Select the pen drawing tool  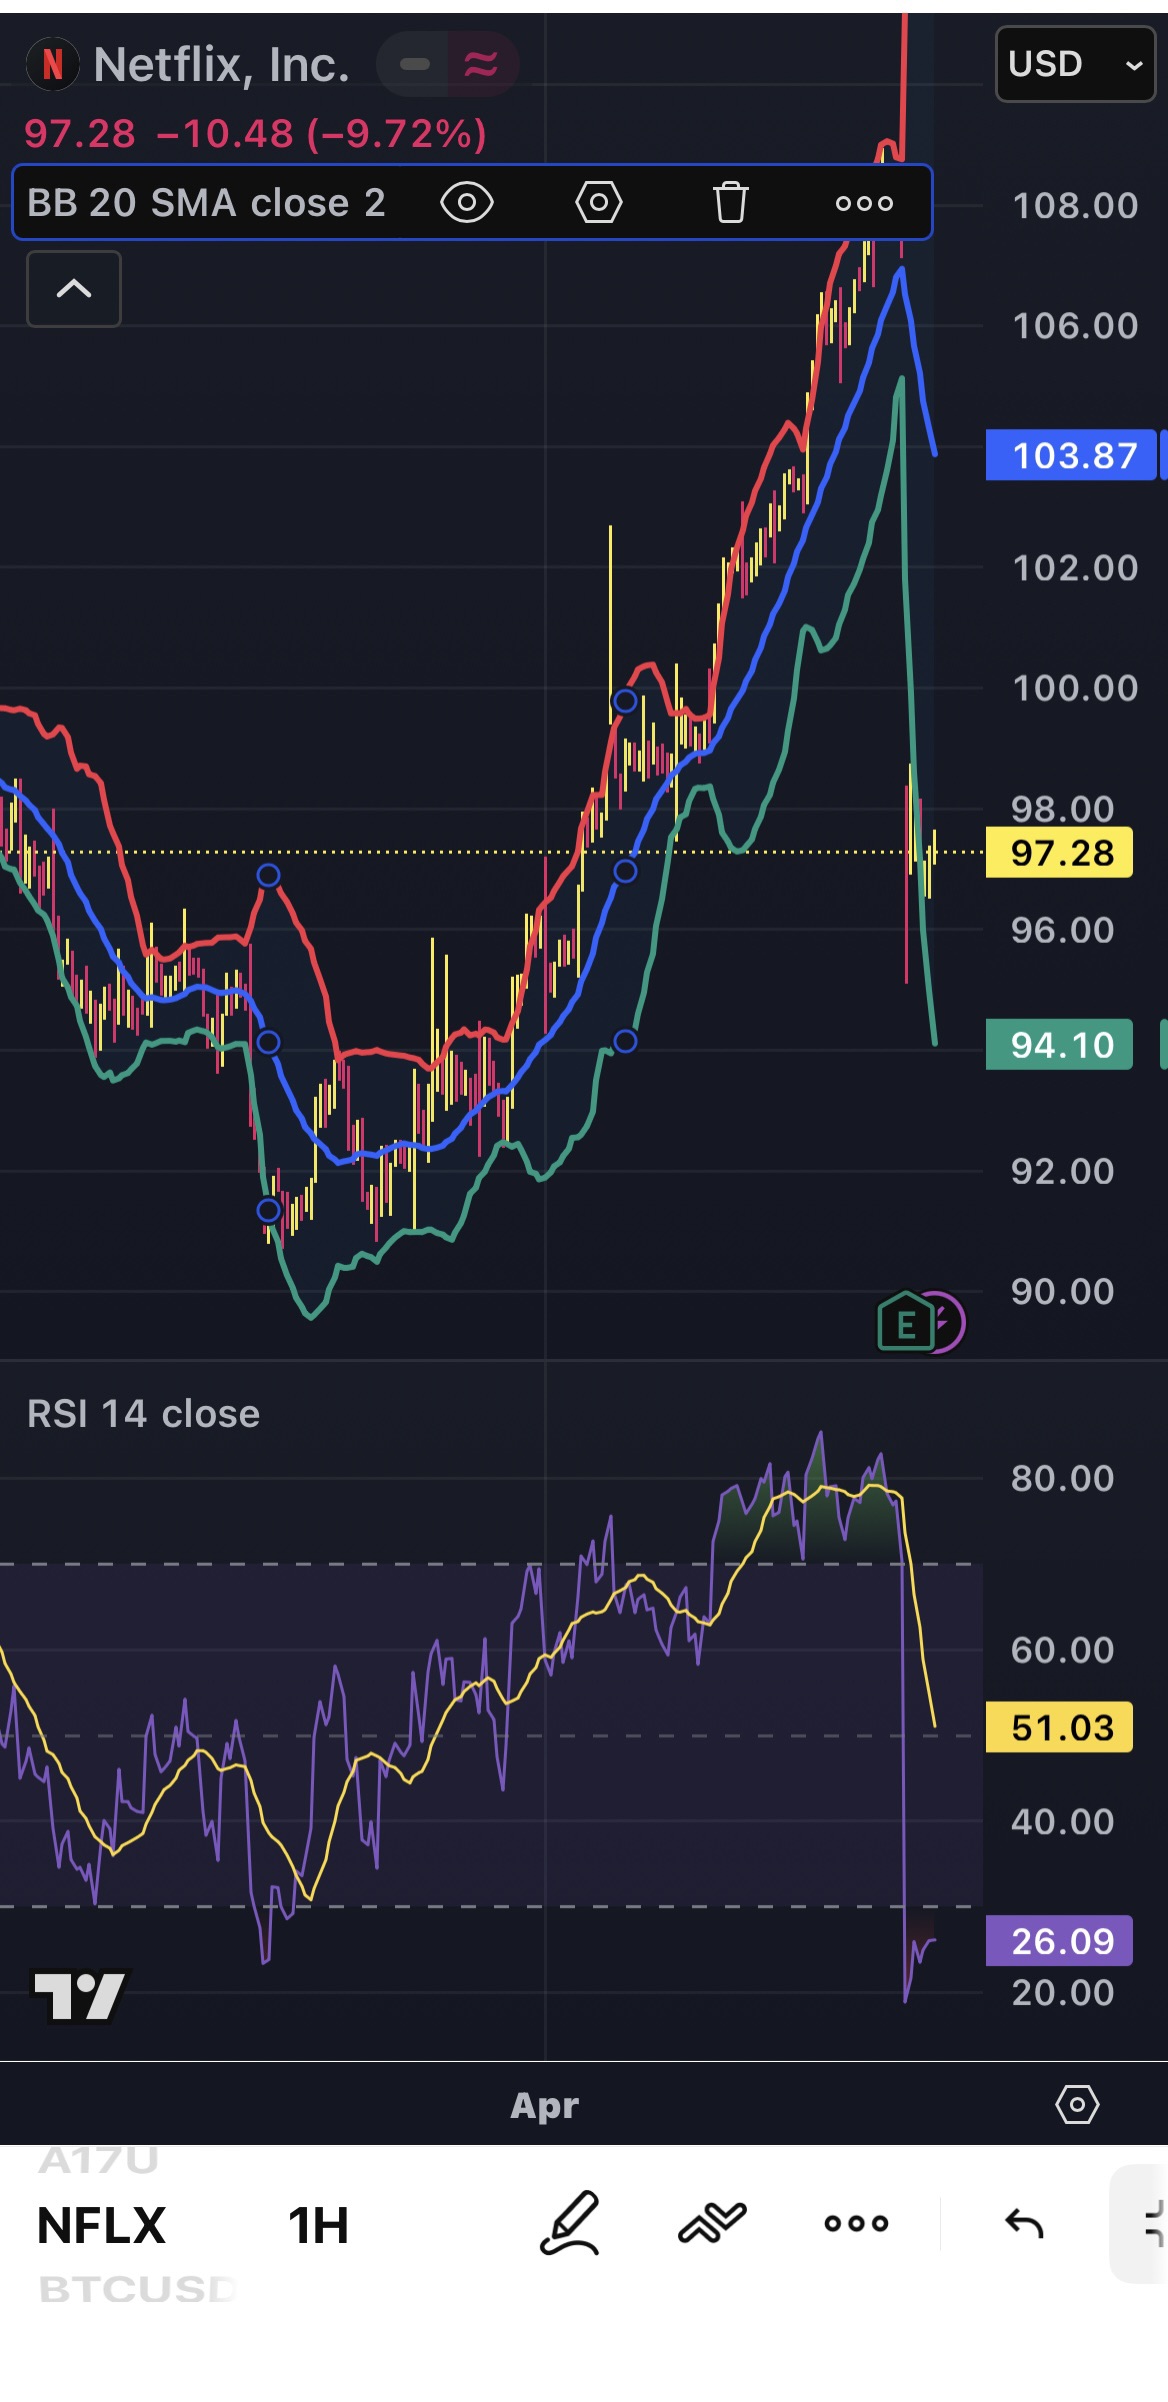coord(570,2224)
